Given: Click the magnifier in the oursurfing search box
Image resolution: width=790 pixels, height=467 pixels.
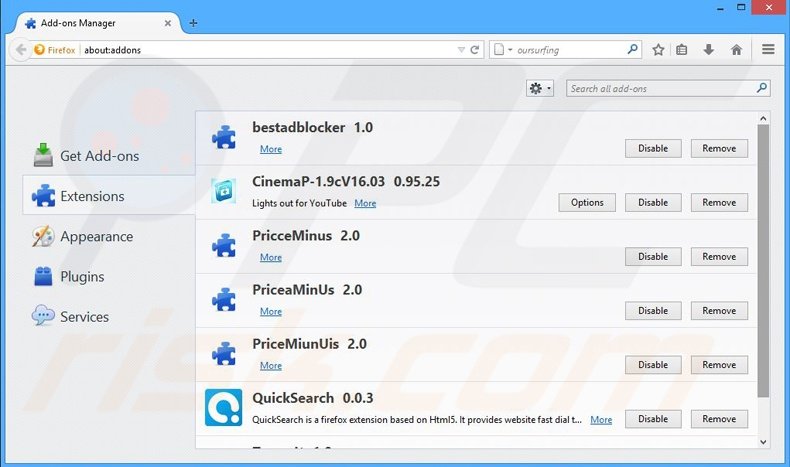Looking at the screenshot, I should tap(633, 48).
